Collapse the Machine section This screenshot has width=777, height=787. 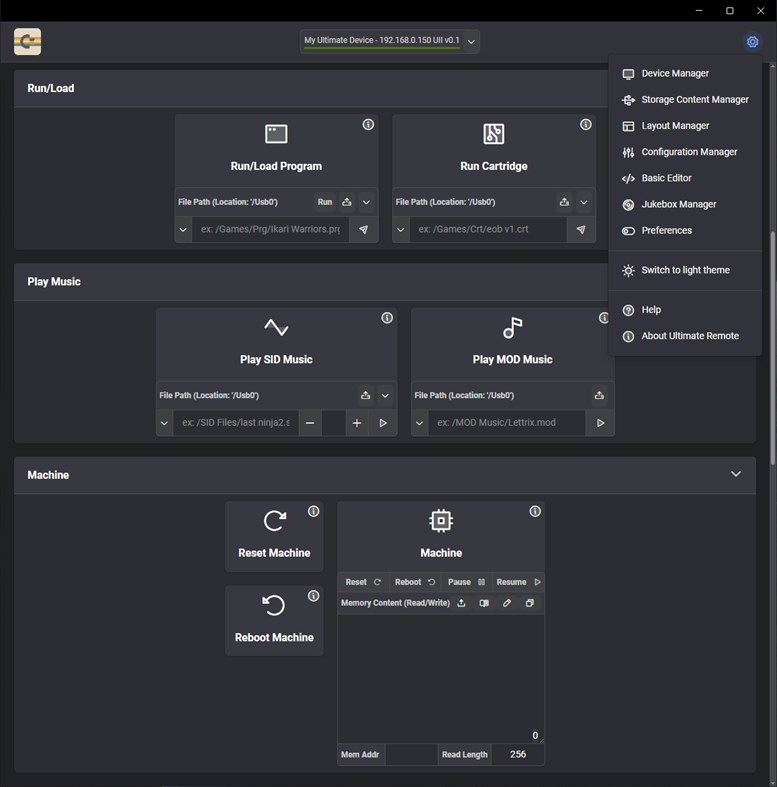tap(735, 474)
